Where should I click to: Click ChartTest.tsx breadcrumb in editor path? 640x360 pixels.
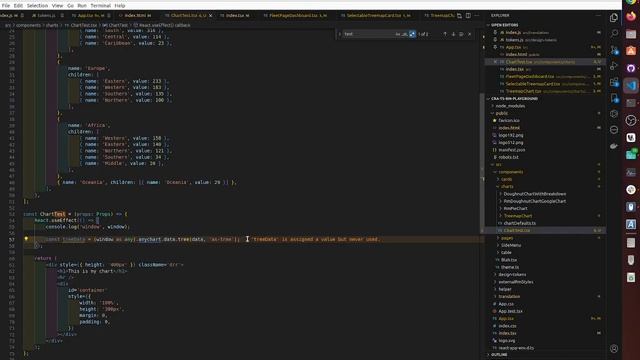(84, 25)
